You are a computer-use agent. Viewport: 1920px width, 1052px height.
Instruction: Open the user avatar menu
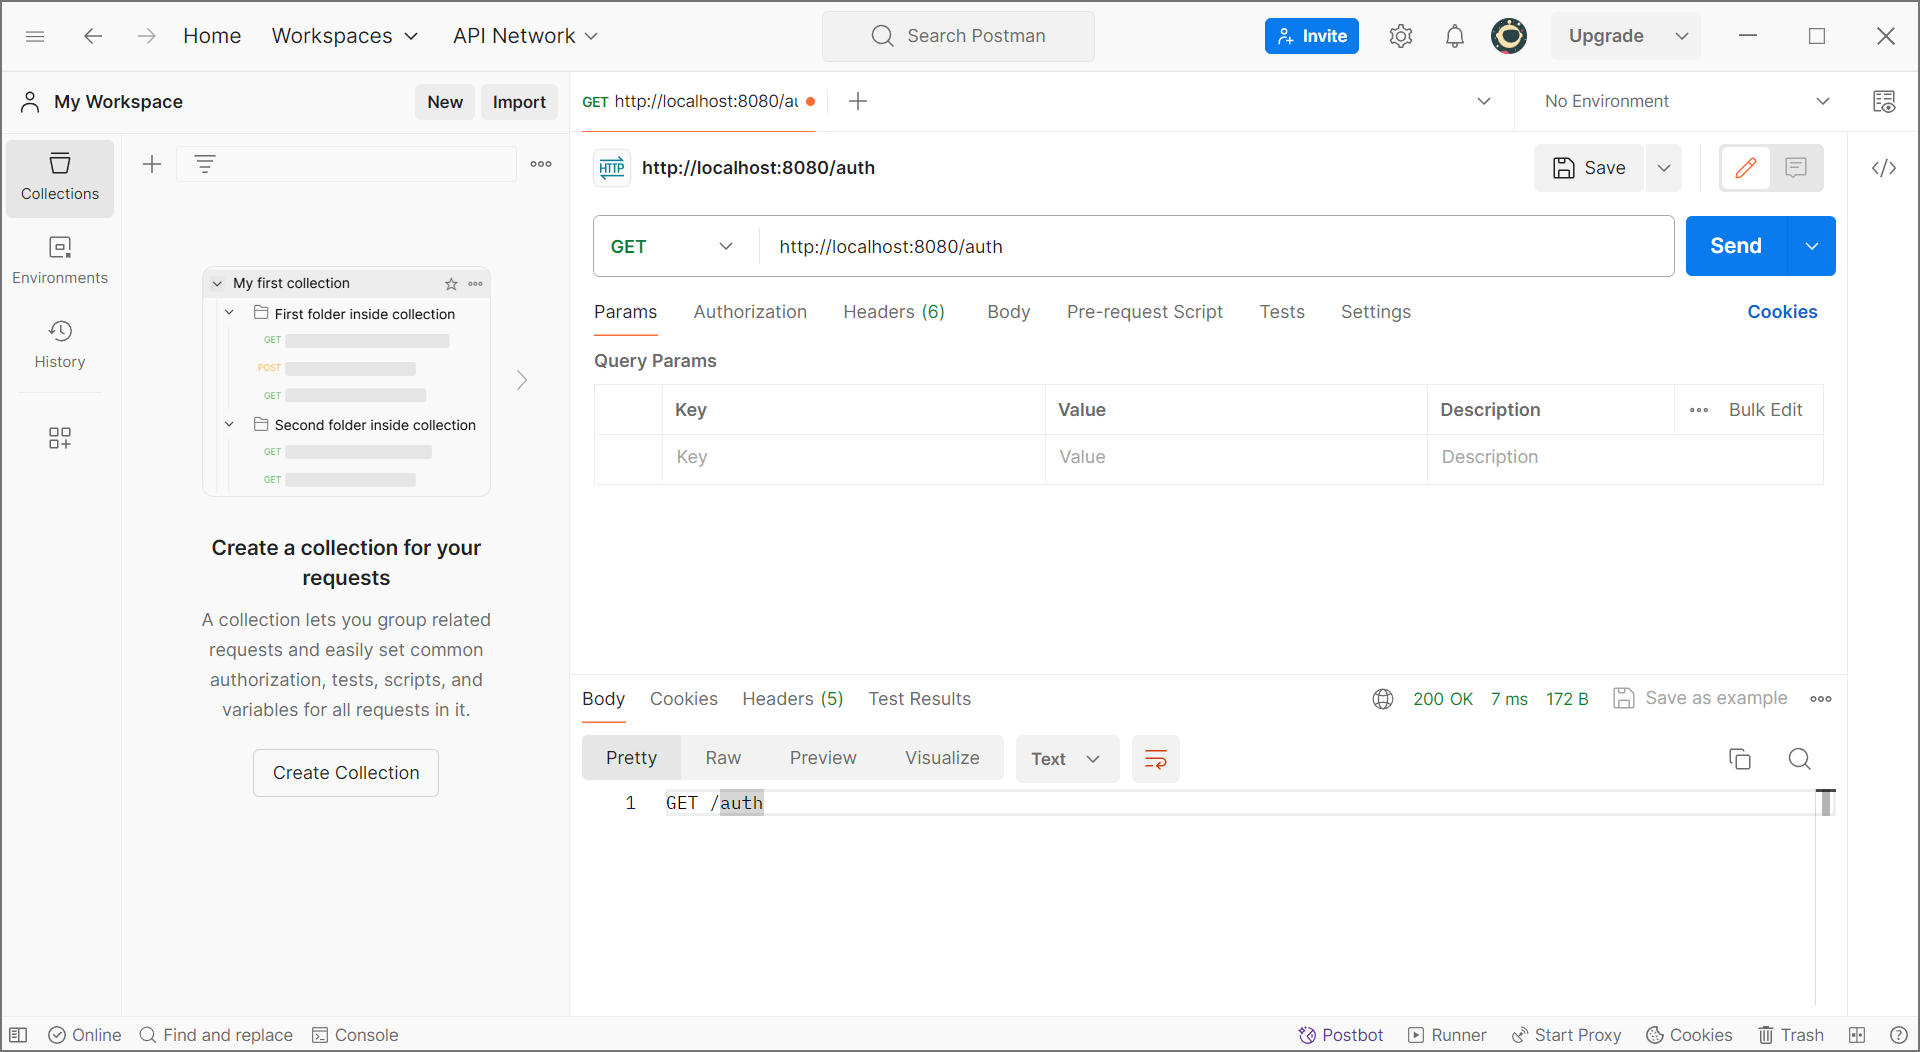(x=1509, y=36)
